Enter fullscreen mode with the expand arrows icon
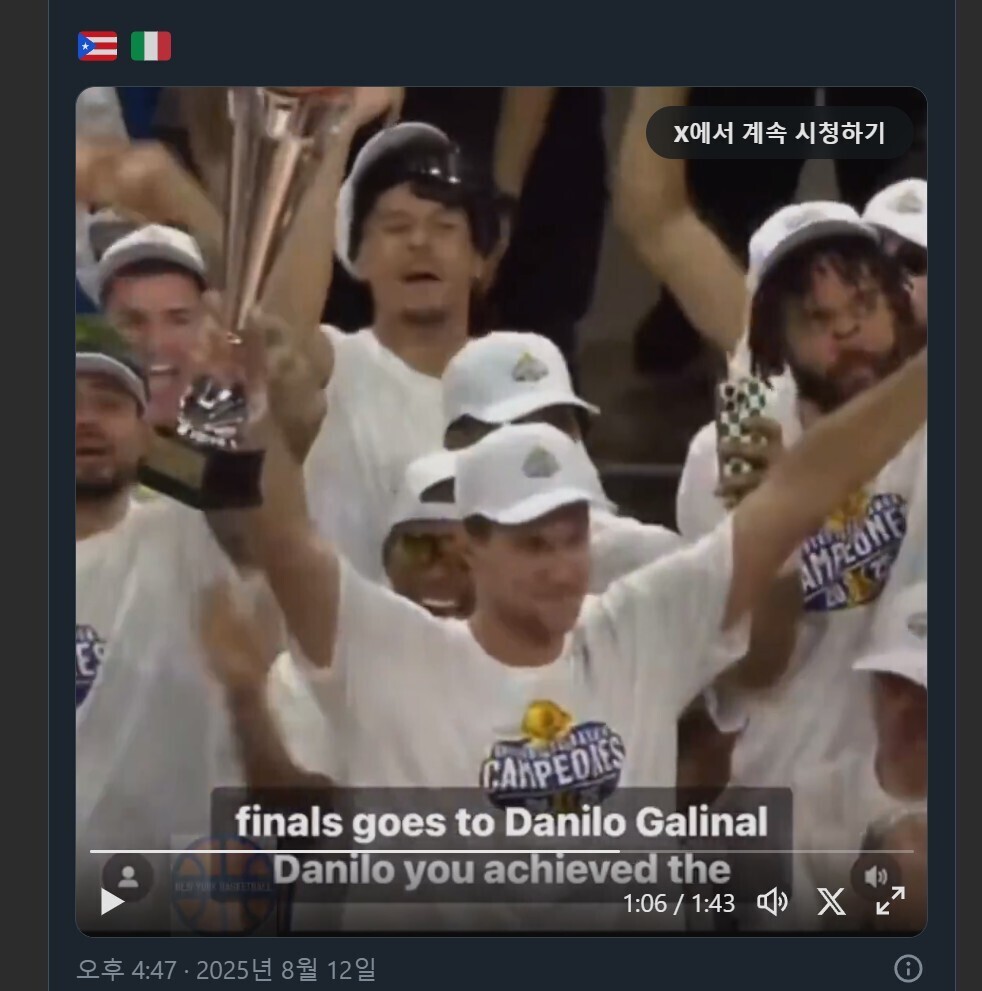Viewport: 982px width, 991px height. [x=890, y=901]
